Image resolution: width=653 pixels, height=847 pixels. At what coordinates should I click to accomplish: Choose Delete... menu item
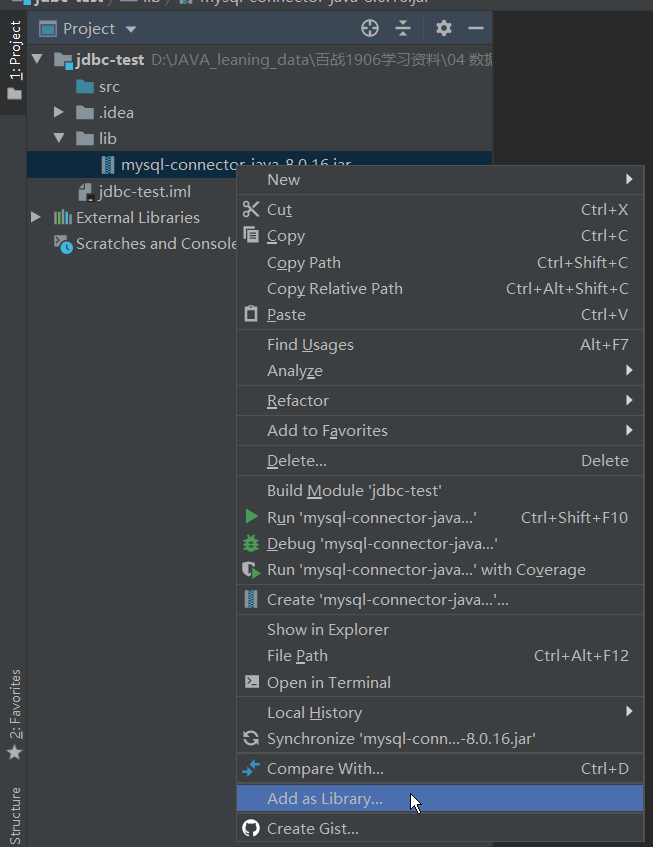440,461
